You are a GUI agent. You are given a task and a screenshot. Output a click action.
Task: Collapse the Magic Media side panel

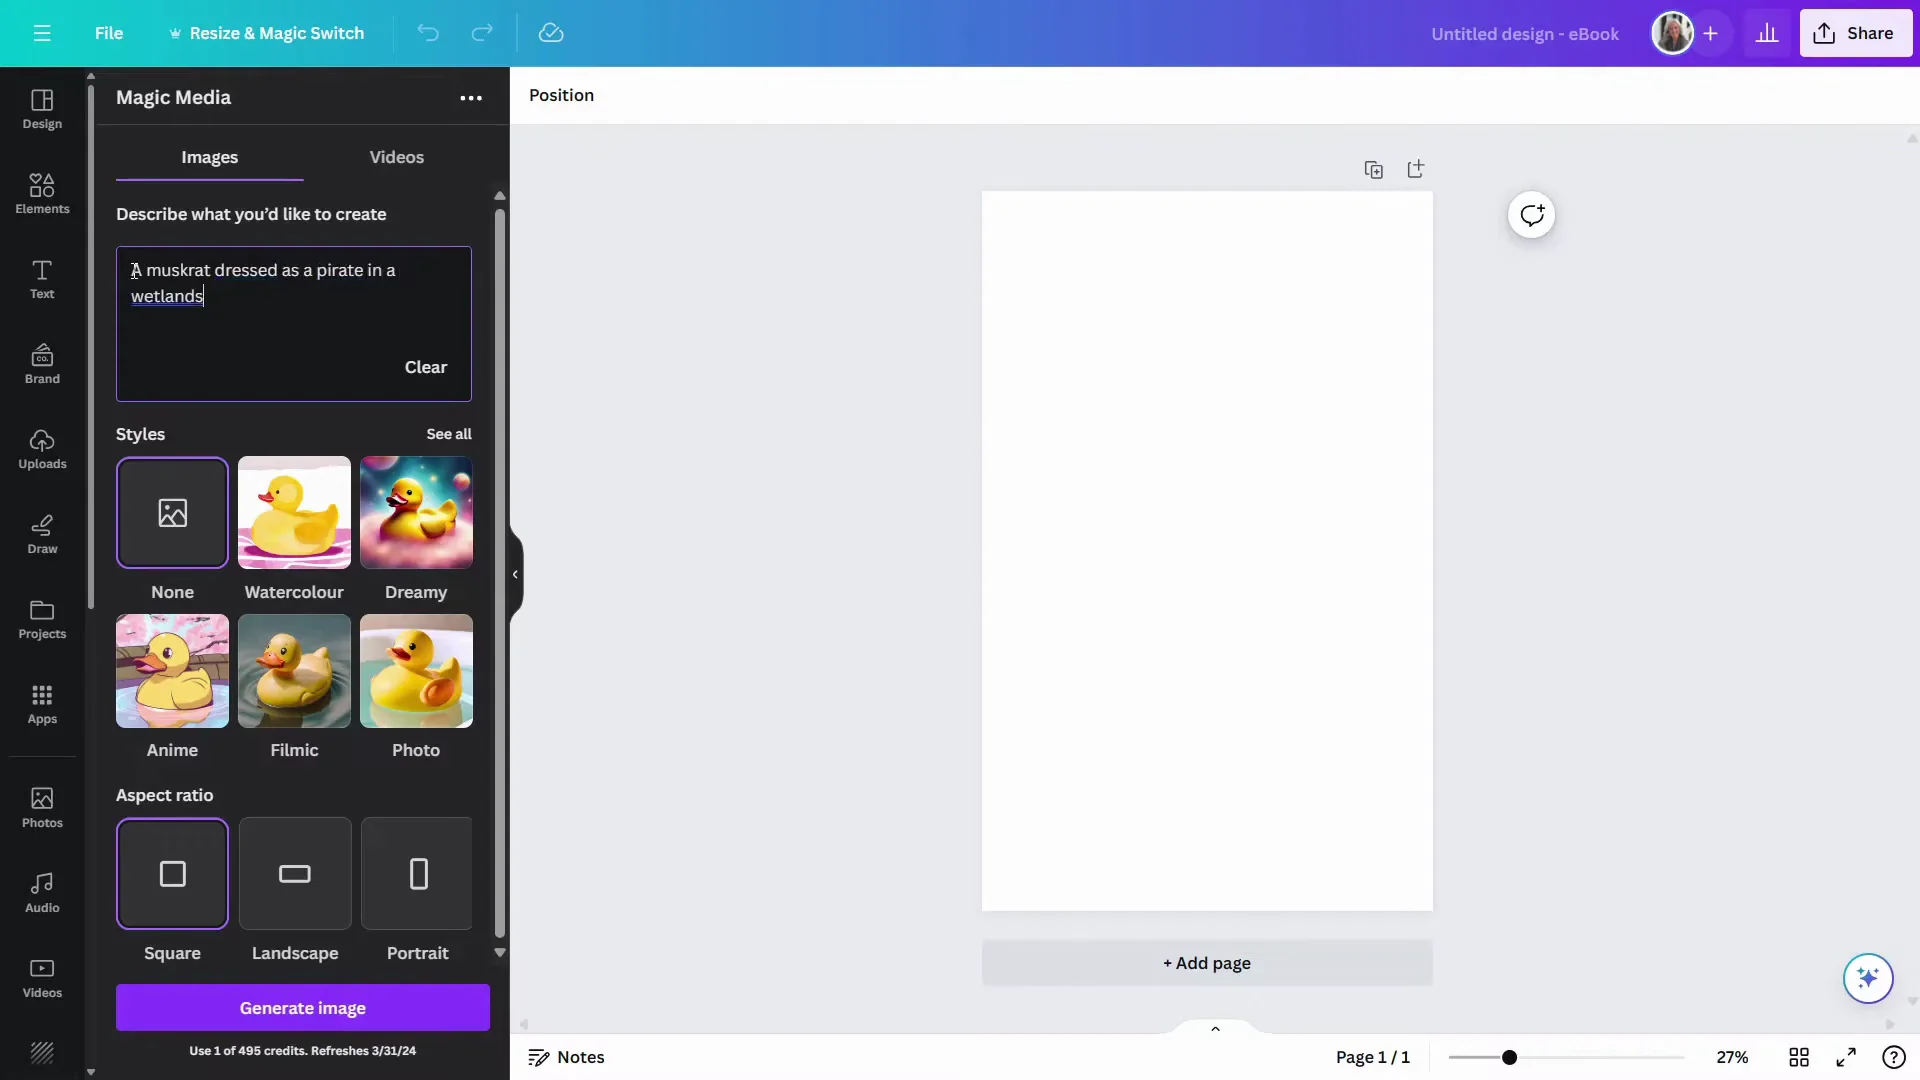pyautogui.click(x=515, y=574)
